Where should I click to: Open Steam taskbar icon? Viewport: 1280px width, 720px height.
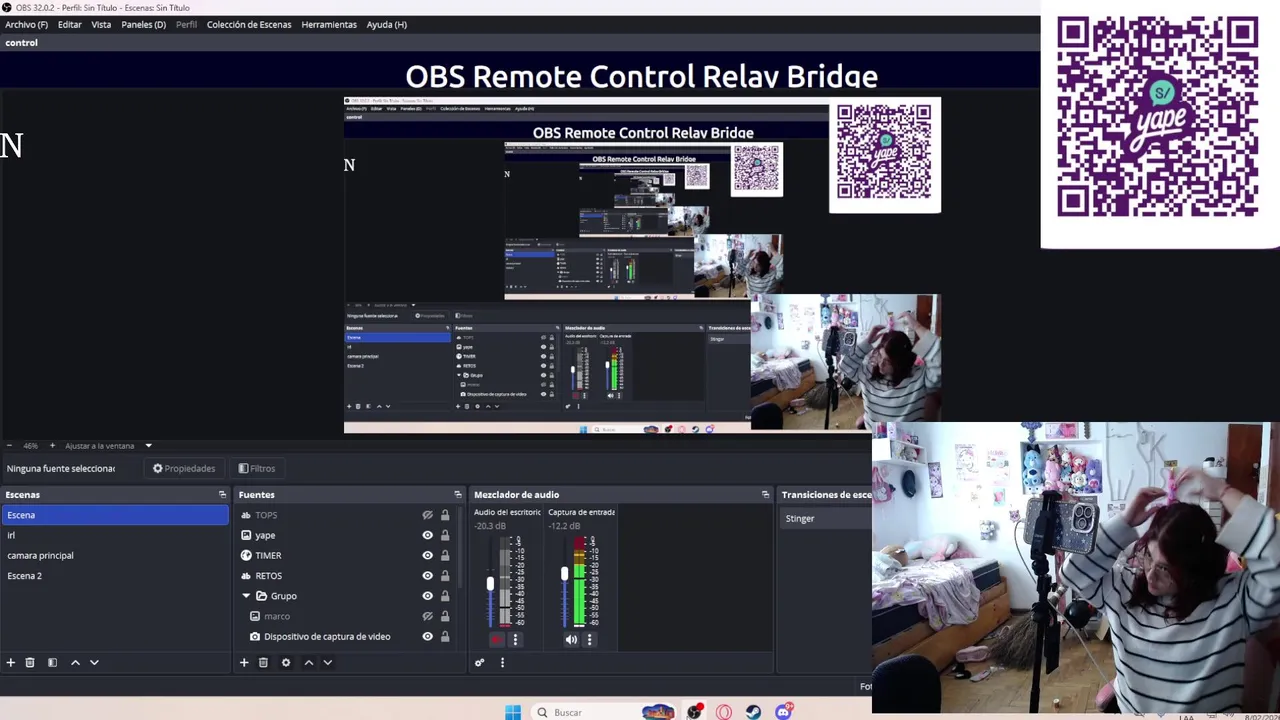753,712
